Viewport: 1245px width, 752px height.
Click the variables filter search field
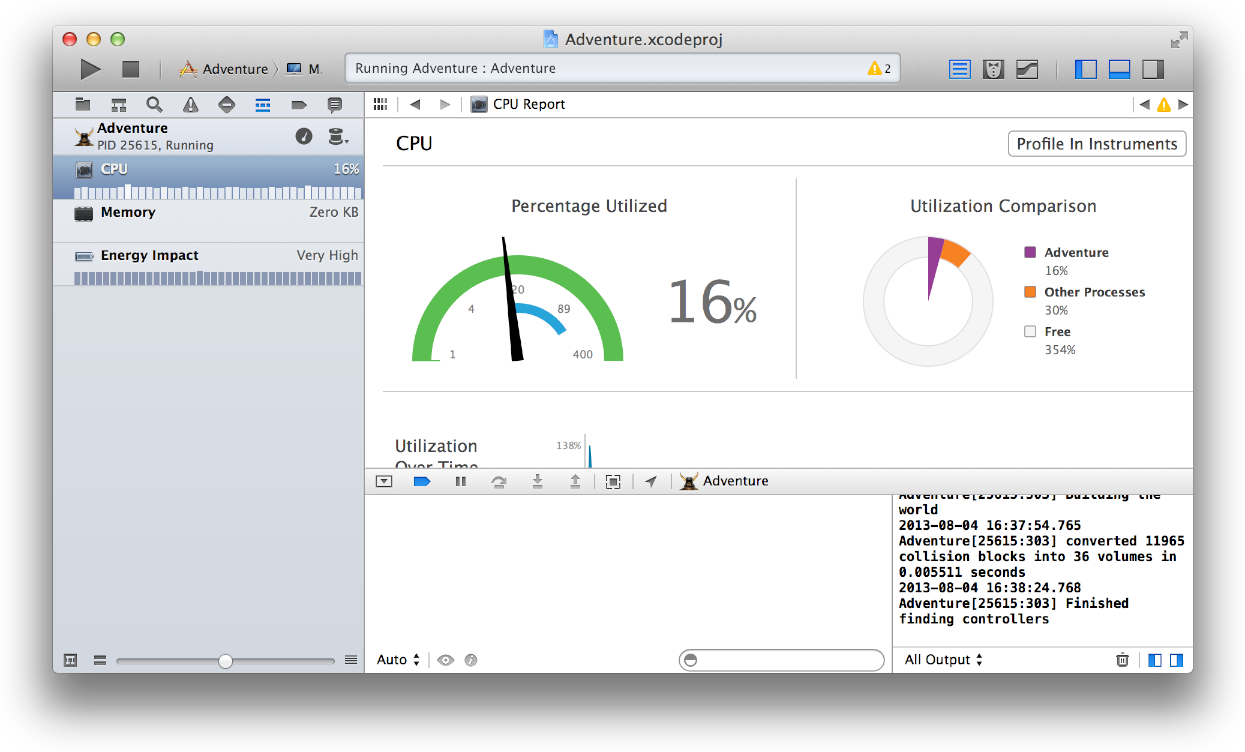(781, 660)
